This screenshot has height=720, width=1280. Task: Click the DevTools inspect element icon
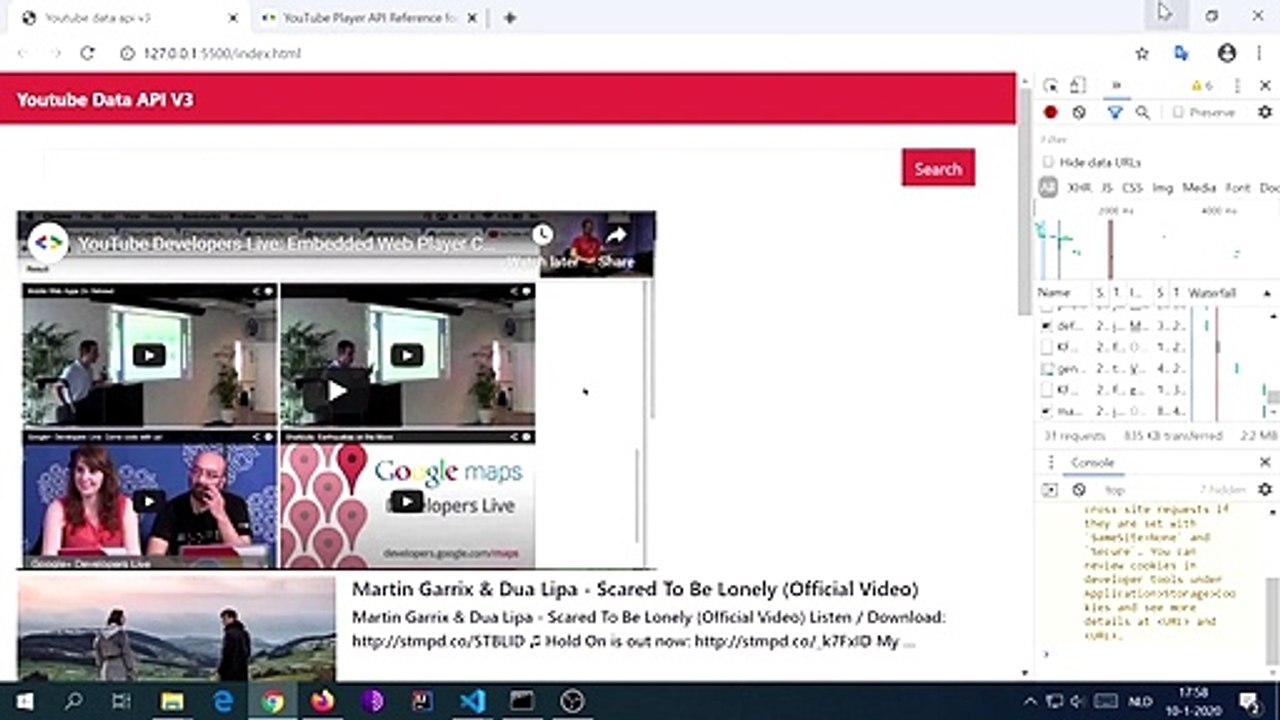pos(1050,86)
